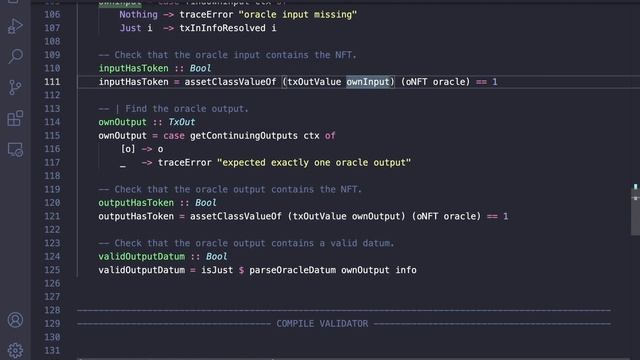Click line number 111 in gutter
The image size is (640, 360).
[52, 82]
